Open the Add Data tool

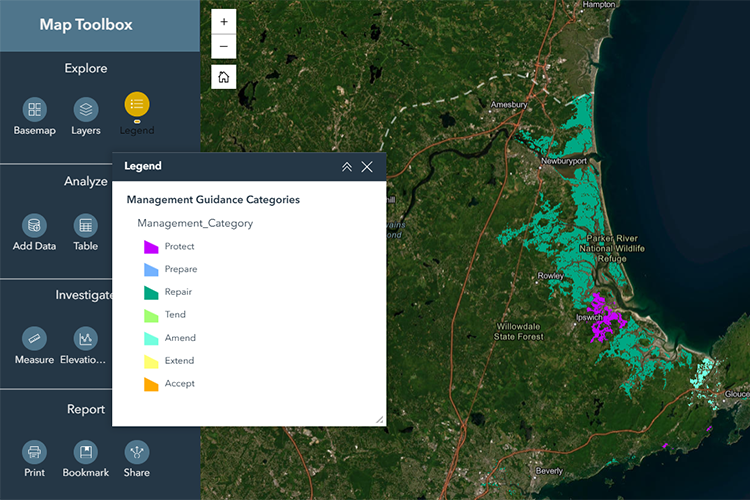(34, 225)
